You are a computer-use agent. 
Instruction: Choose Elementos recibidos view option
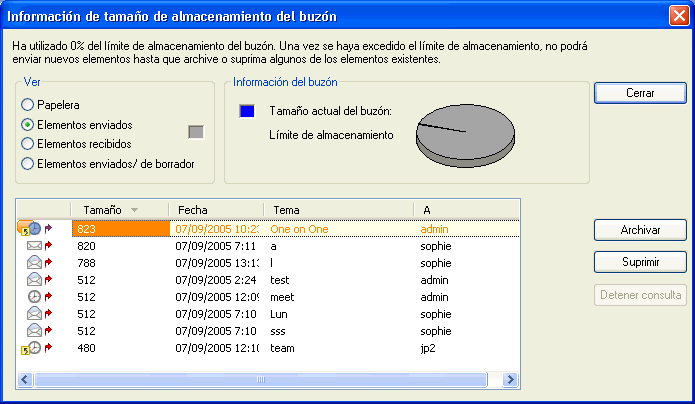tap(27, 144)
